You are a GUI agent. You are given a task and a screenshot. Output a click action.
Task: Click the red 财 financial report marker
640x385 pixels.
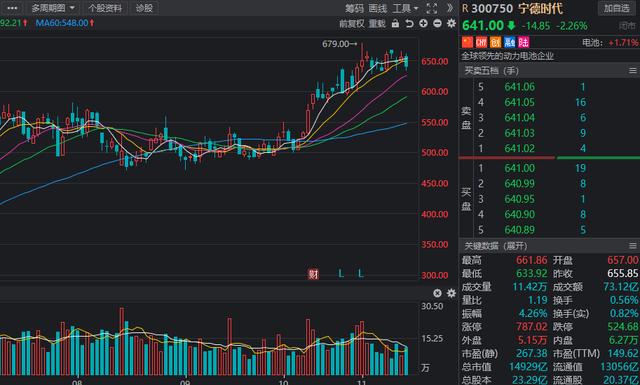[313, 274]
